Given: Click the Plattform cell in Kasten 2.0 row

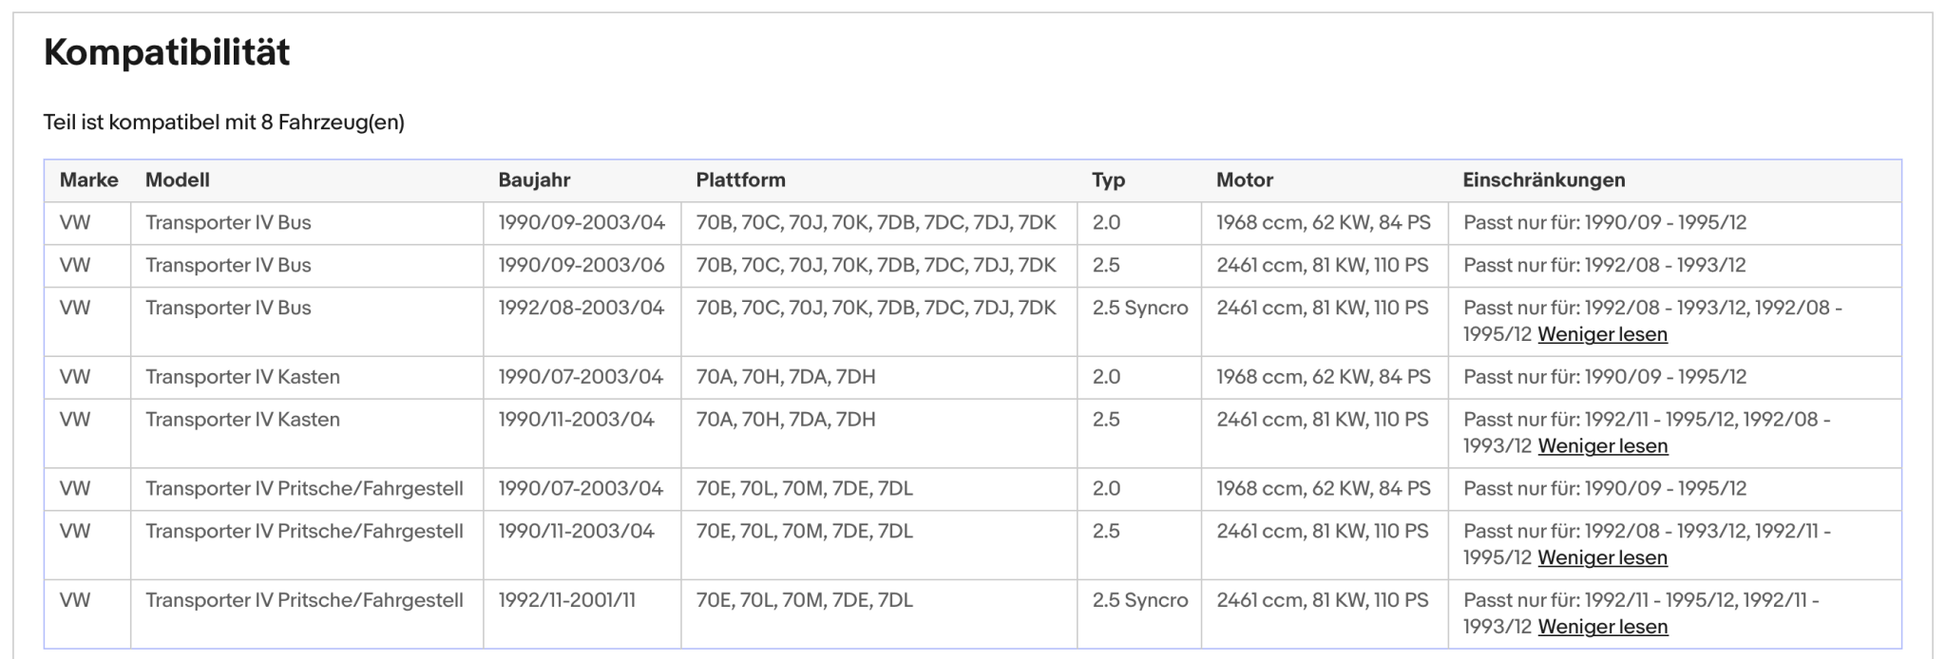Looking at the screenshot, I should click(785, 377).
